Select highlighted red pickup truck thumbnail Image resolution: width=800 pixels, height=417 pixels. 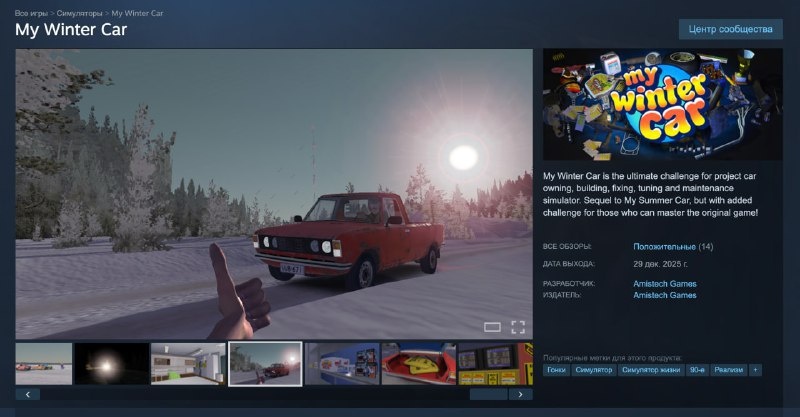point(265,364)
